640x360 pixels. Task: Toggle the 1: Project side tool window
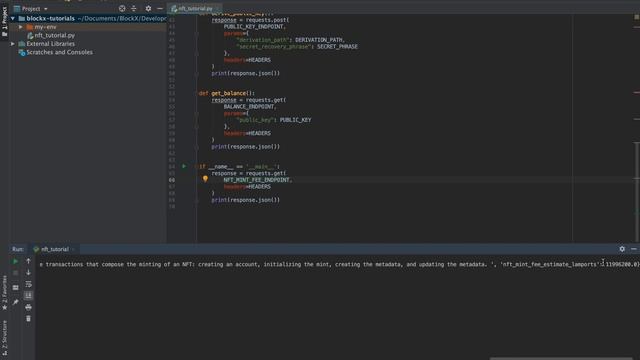(x=4, y=21)
